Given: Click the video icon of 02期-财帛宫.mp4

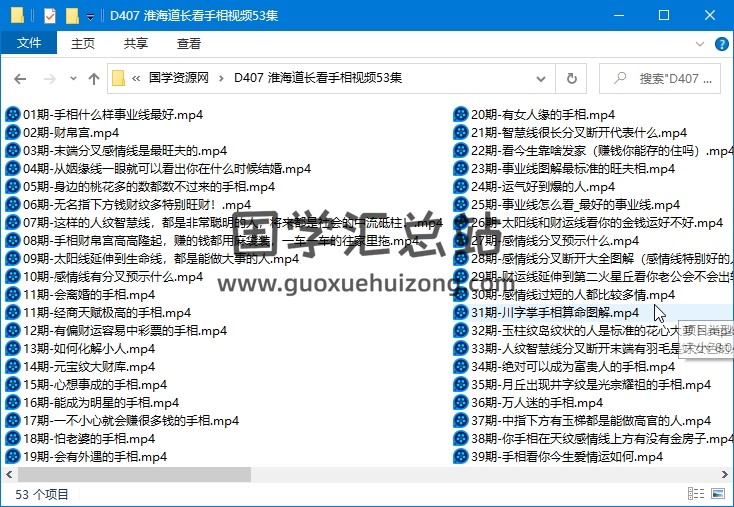Looking at the screenshot, I should [13, 132].
